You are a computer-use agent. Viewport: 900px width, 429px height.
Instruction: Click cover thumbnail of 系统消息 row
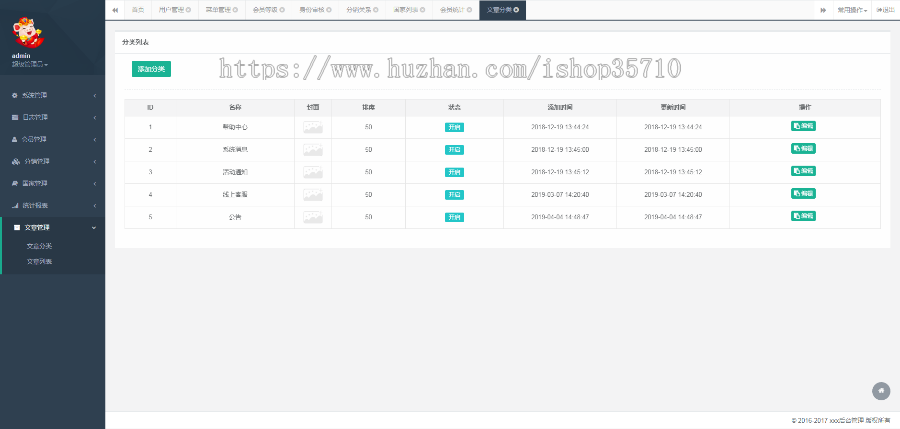pyautogui.click(x=313, y=150)
